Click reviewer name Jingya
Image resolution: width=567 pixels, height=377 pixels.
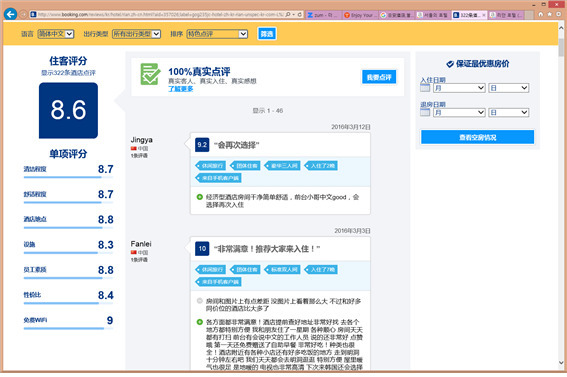click(141, 140)
